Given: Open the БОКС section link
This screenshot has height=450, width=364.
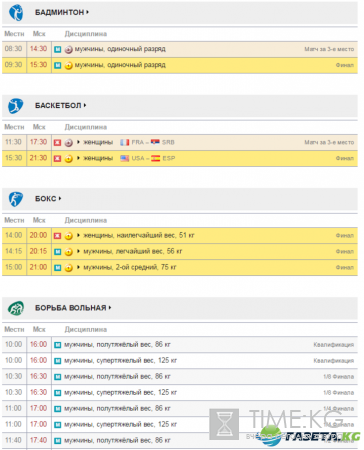Looking at the screenshot, I should click(46, 199).
